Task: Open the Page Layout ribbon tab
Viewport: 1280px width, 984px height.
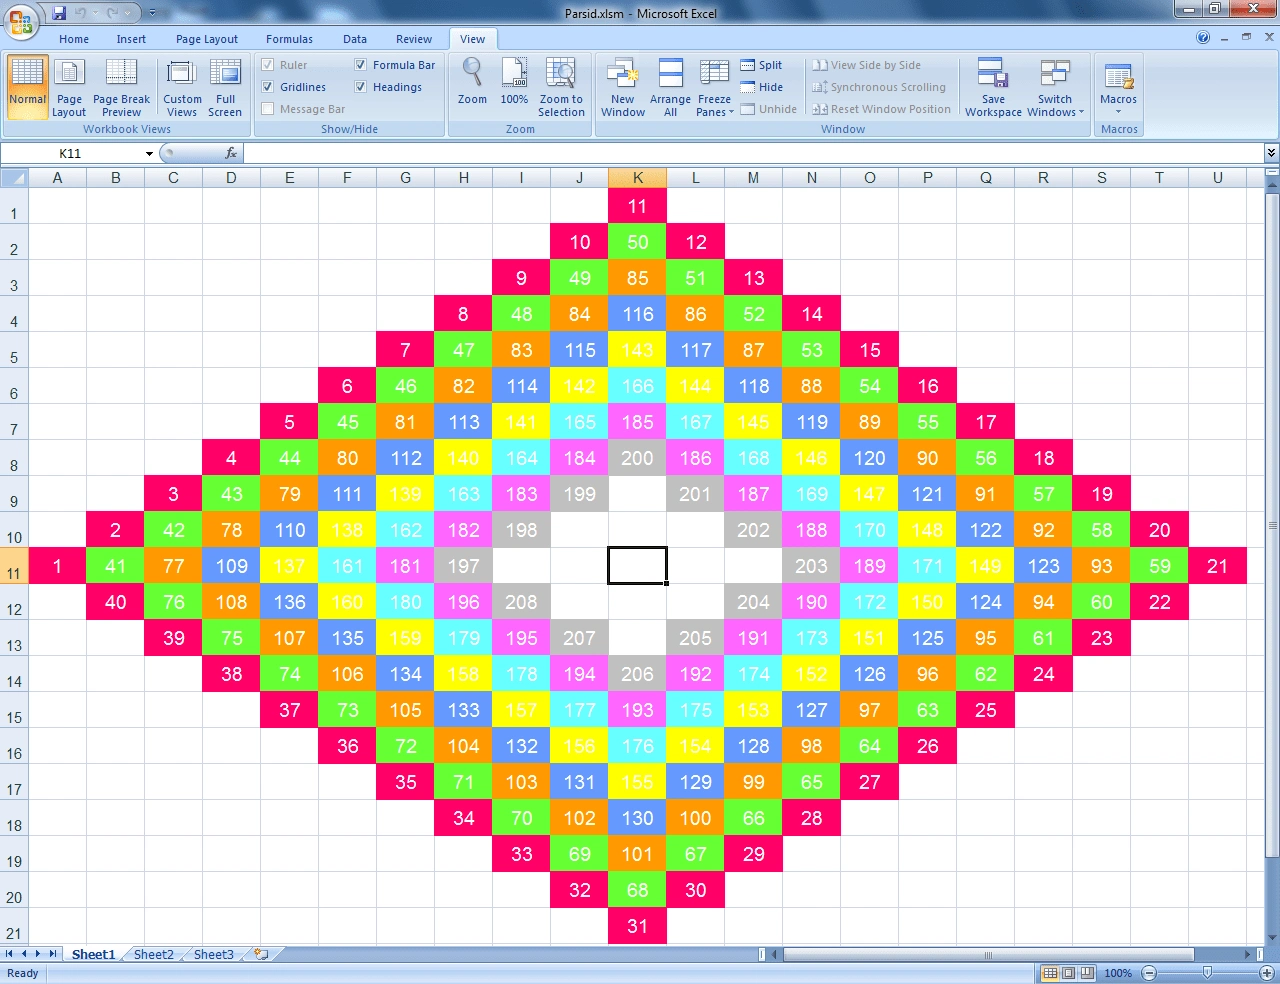Action: pos(207,39)
